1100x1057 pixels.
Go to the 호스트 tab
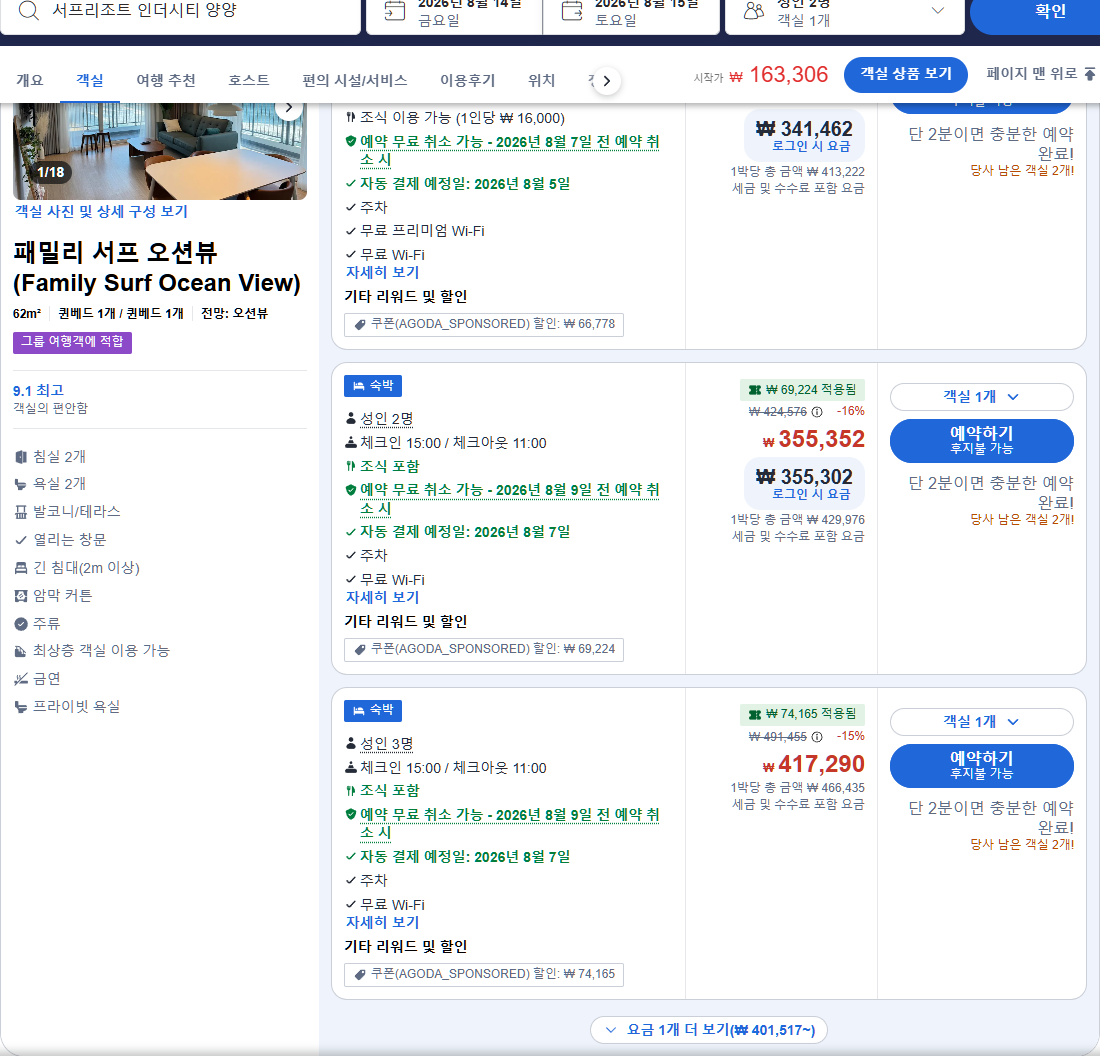[x=248, y=81]
